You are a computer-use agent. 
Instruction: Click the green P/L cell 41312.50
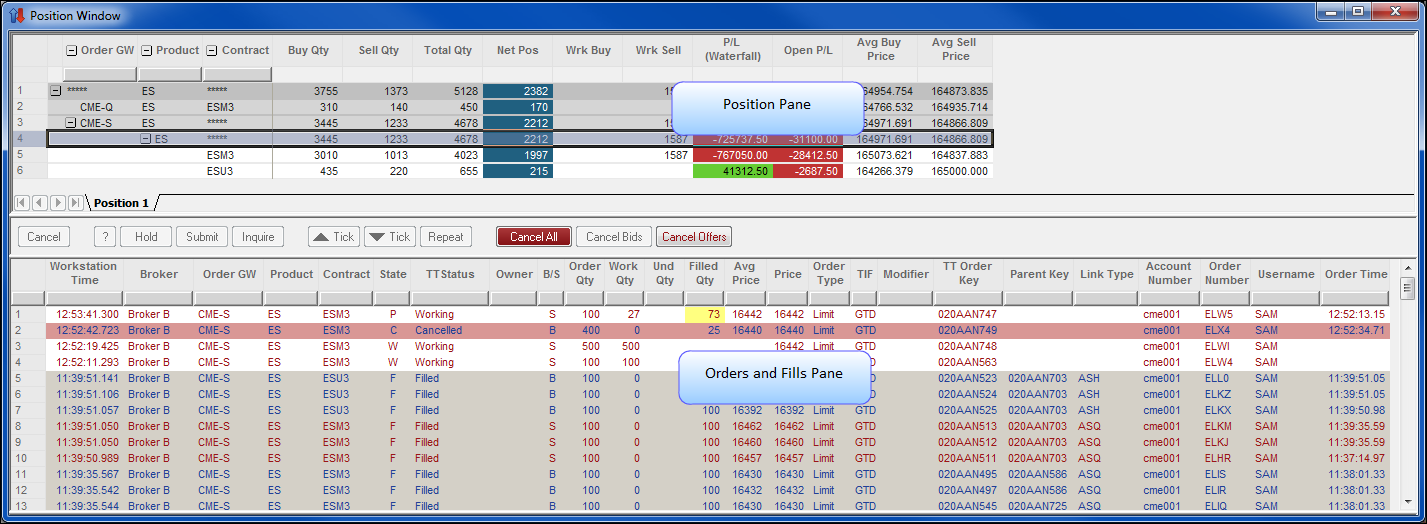pos(732,171)
